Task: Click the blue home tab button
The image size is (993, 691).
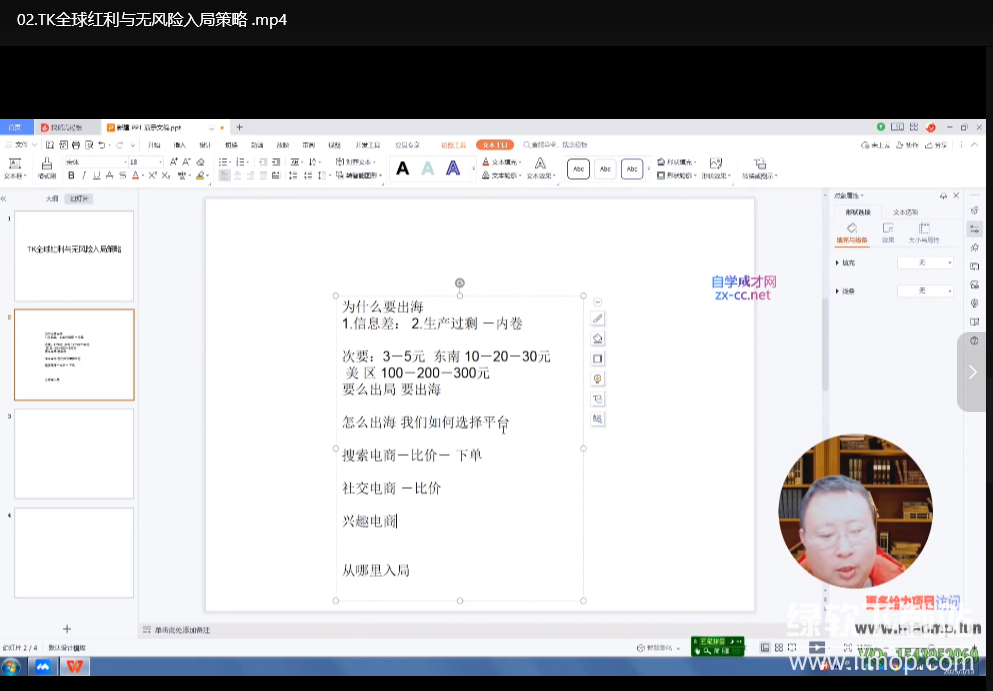Action: coord(14,127)
